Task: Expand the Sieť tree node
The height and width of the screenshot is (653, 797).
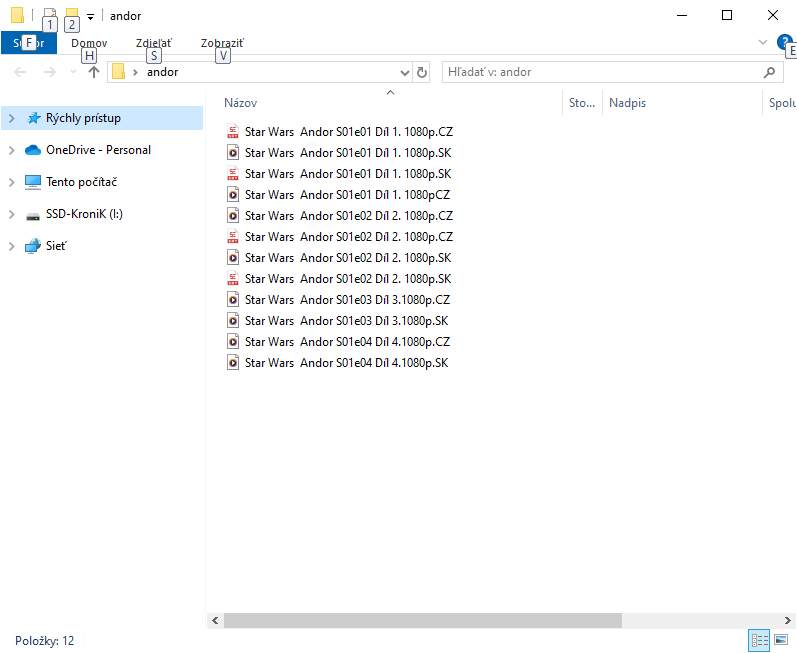Action: pos(12,246)
